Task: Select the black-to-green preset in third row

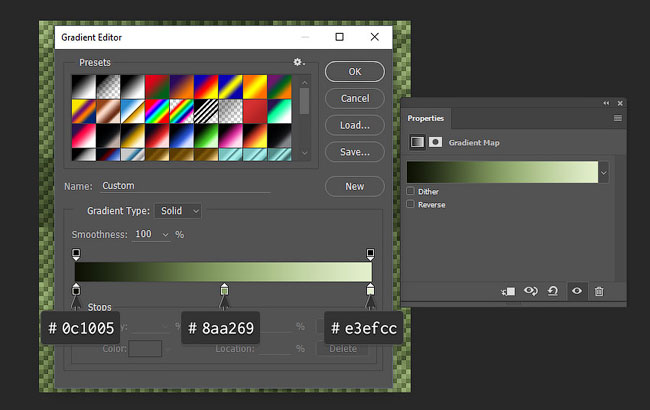Action: coord(206,136)
